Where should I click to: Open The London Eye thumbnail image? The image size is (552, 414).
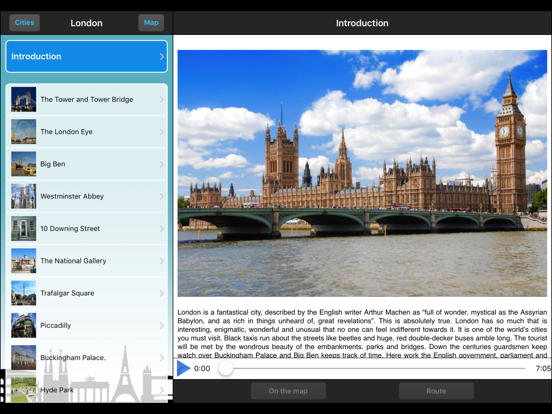(x=24, y=132)
